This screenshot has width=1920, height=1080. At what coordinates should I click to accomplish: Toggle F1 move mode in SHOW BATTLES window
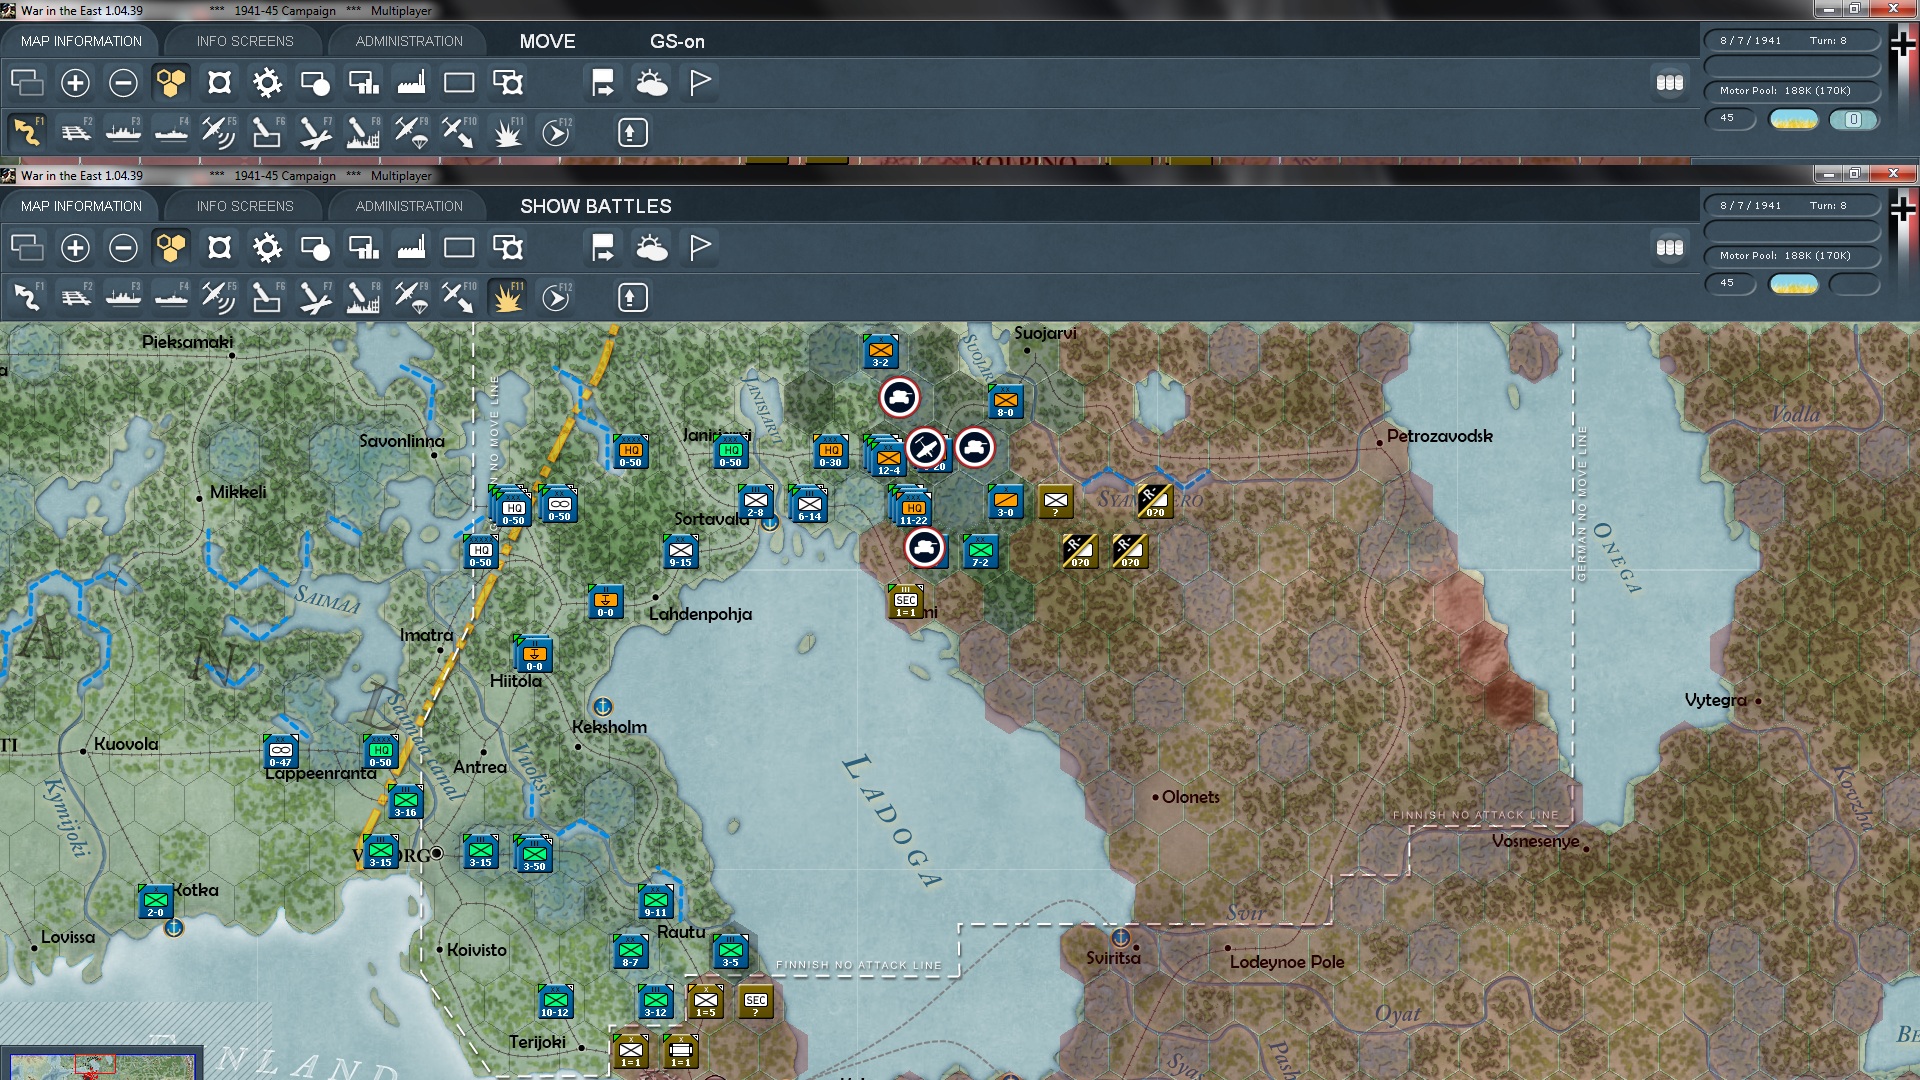27,297
